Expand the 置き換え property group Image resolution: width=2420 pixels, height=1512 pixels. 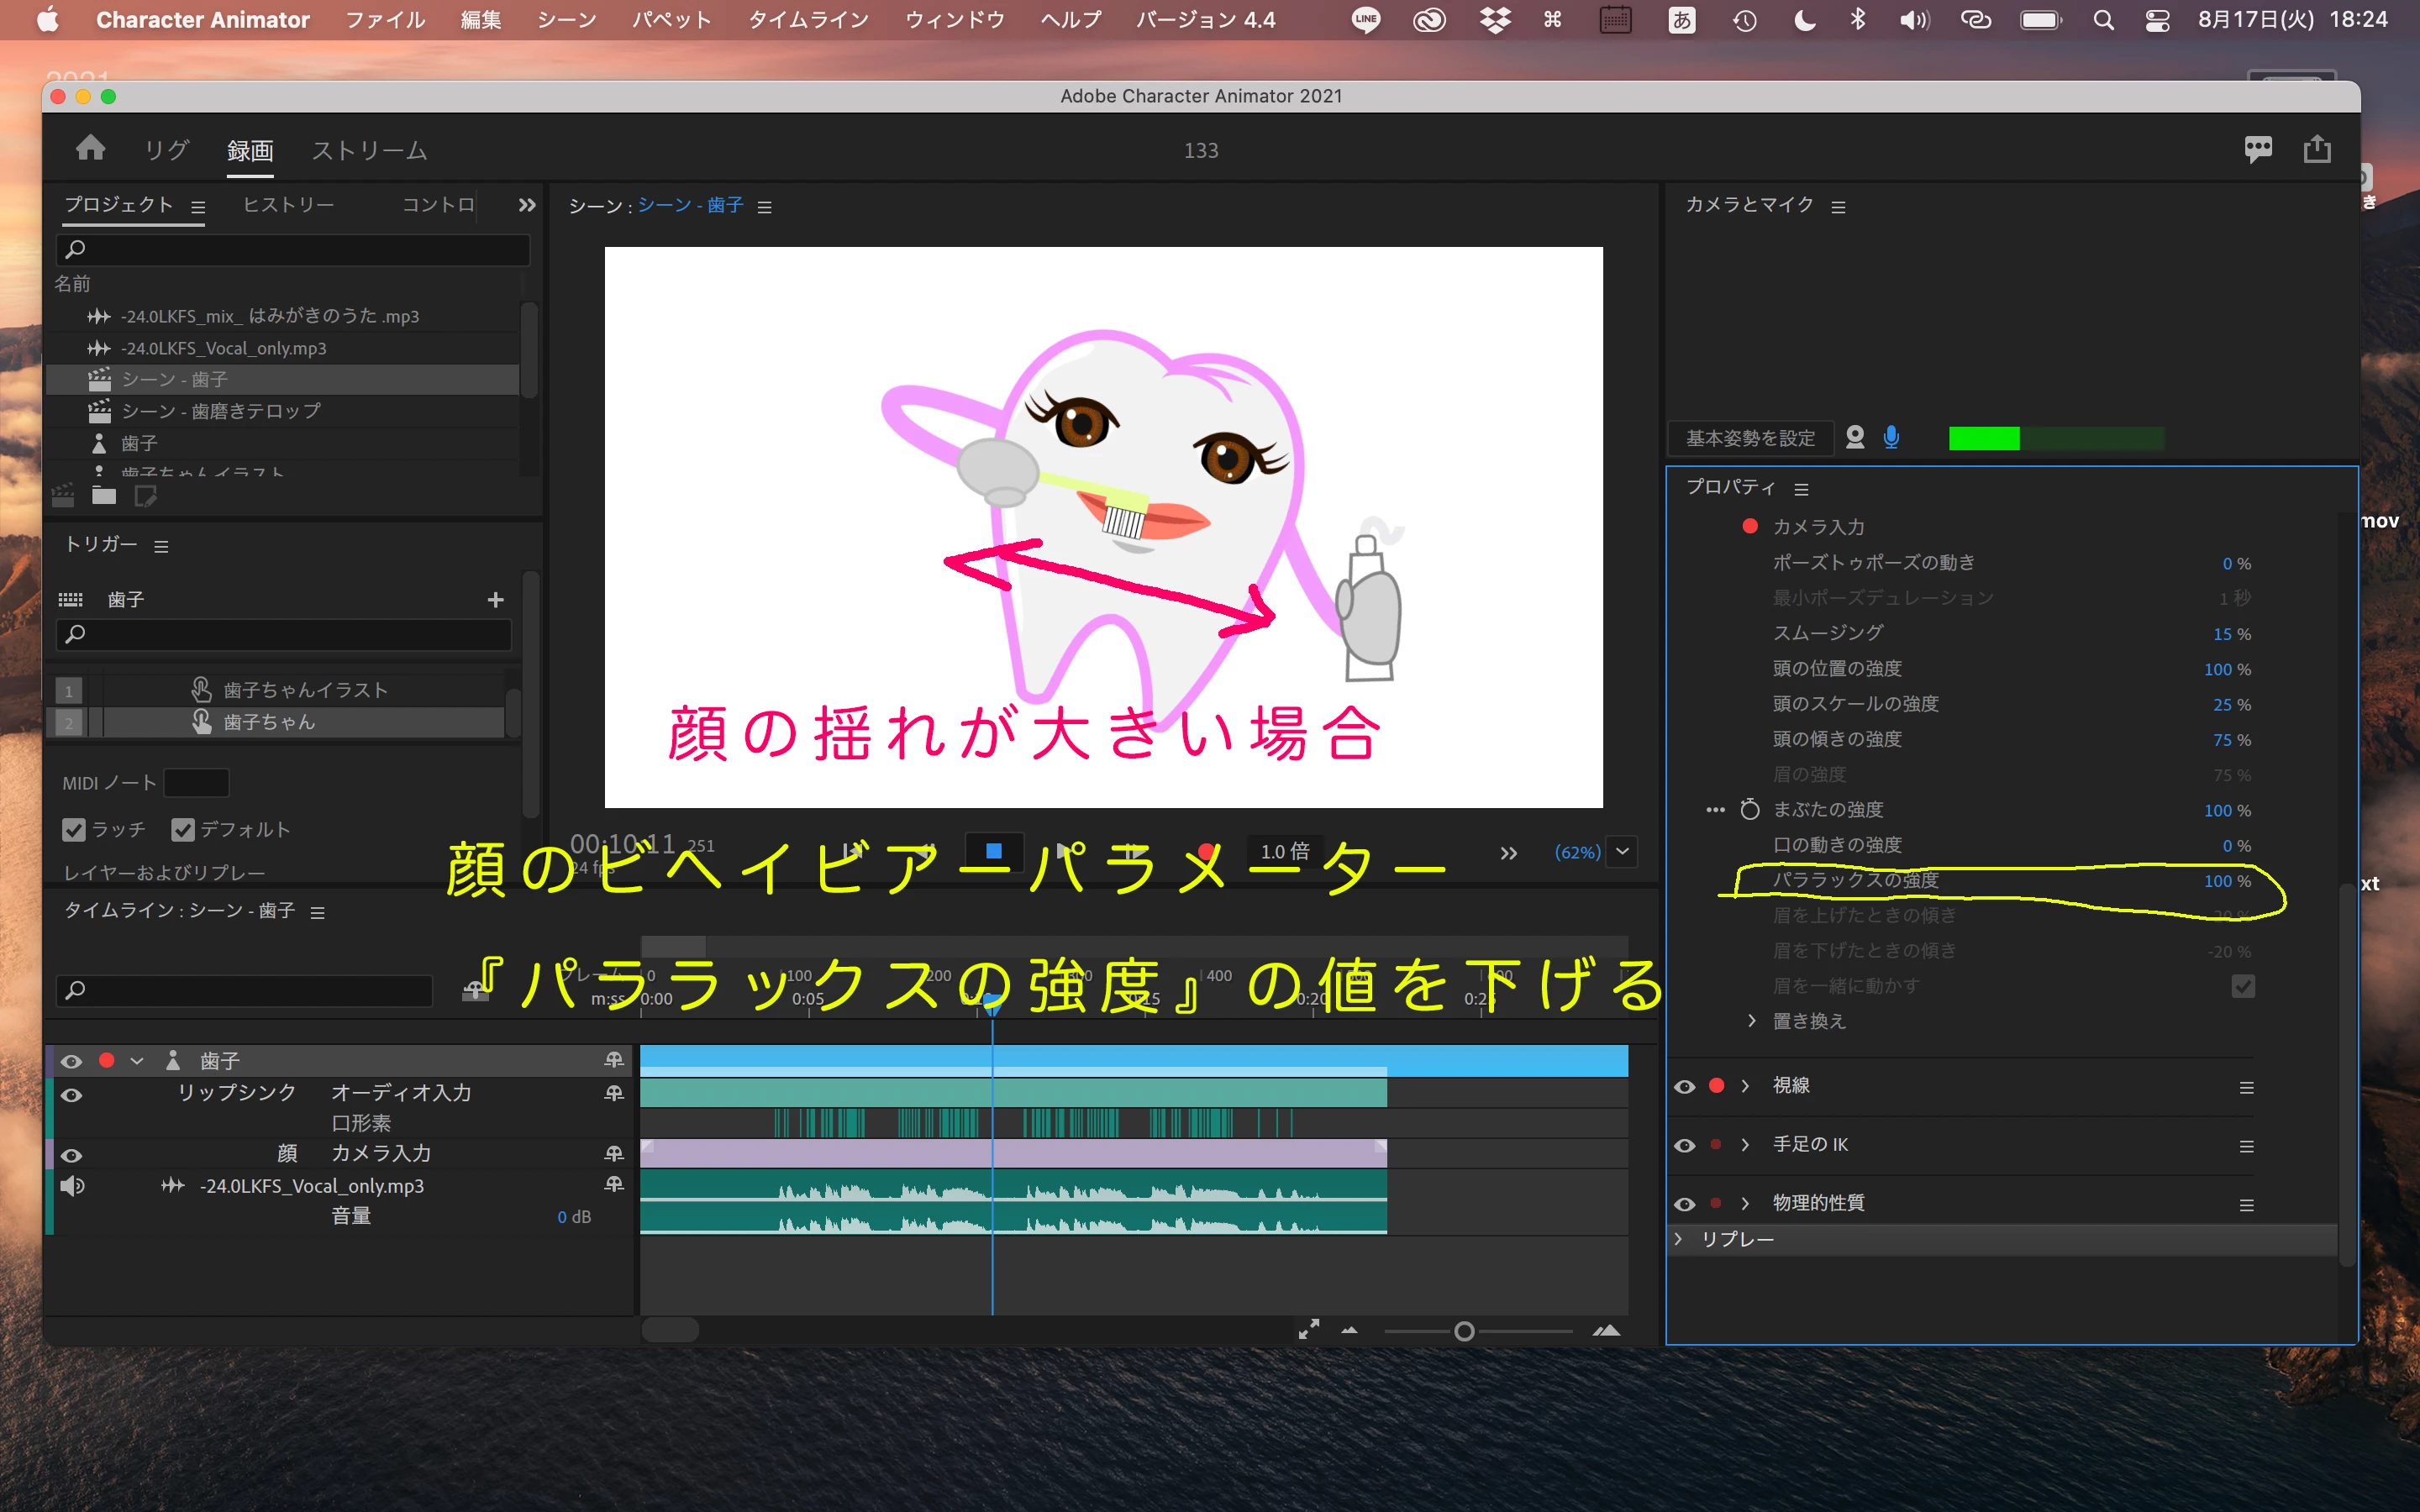click(x=1752, y=1021)
